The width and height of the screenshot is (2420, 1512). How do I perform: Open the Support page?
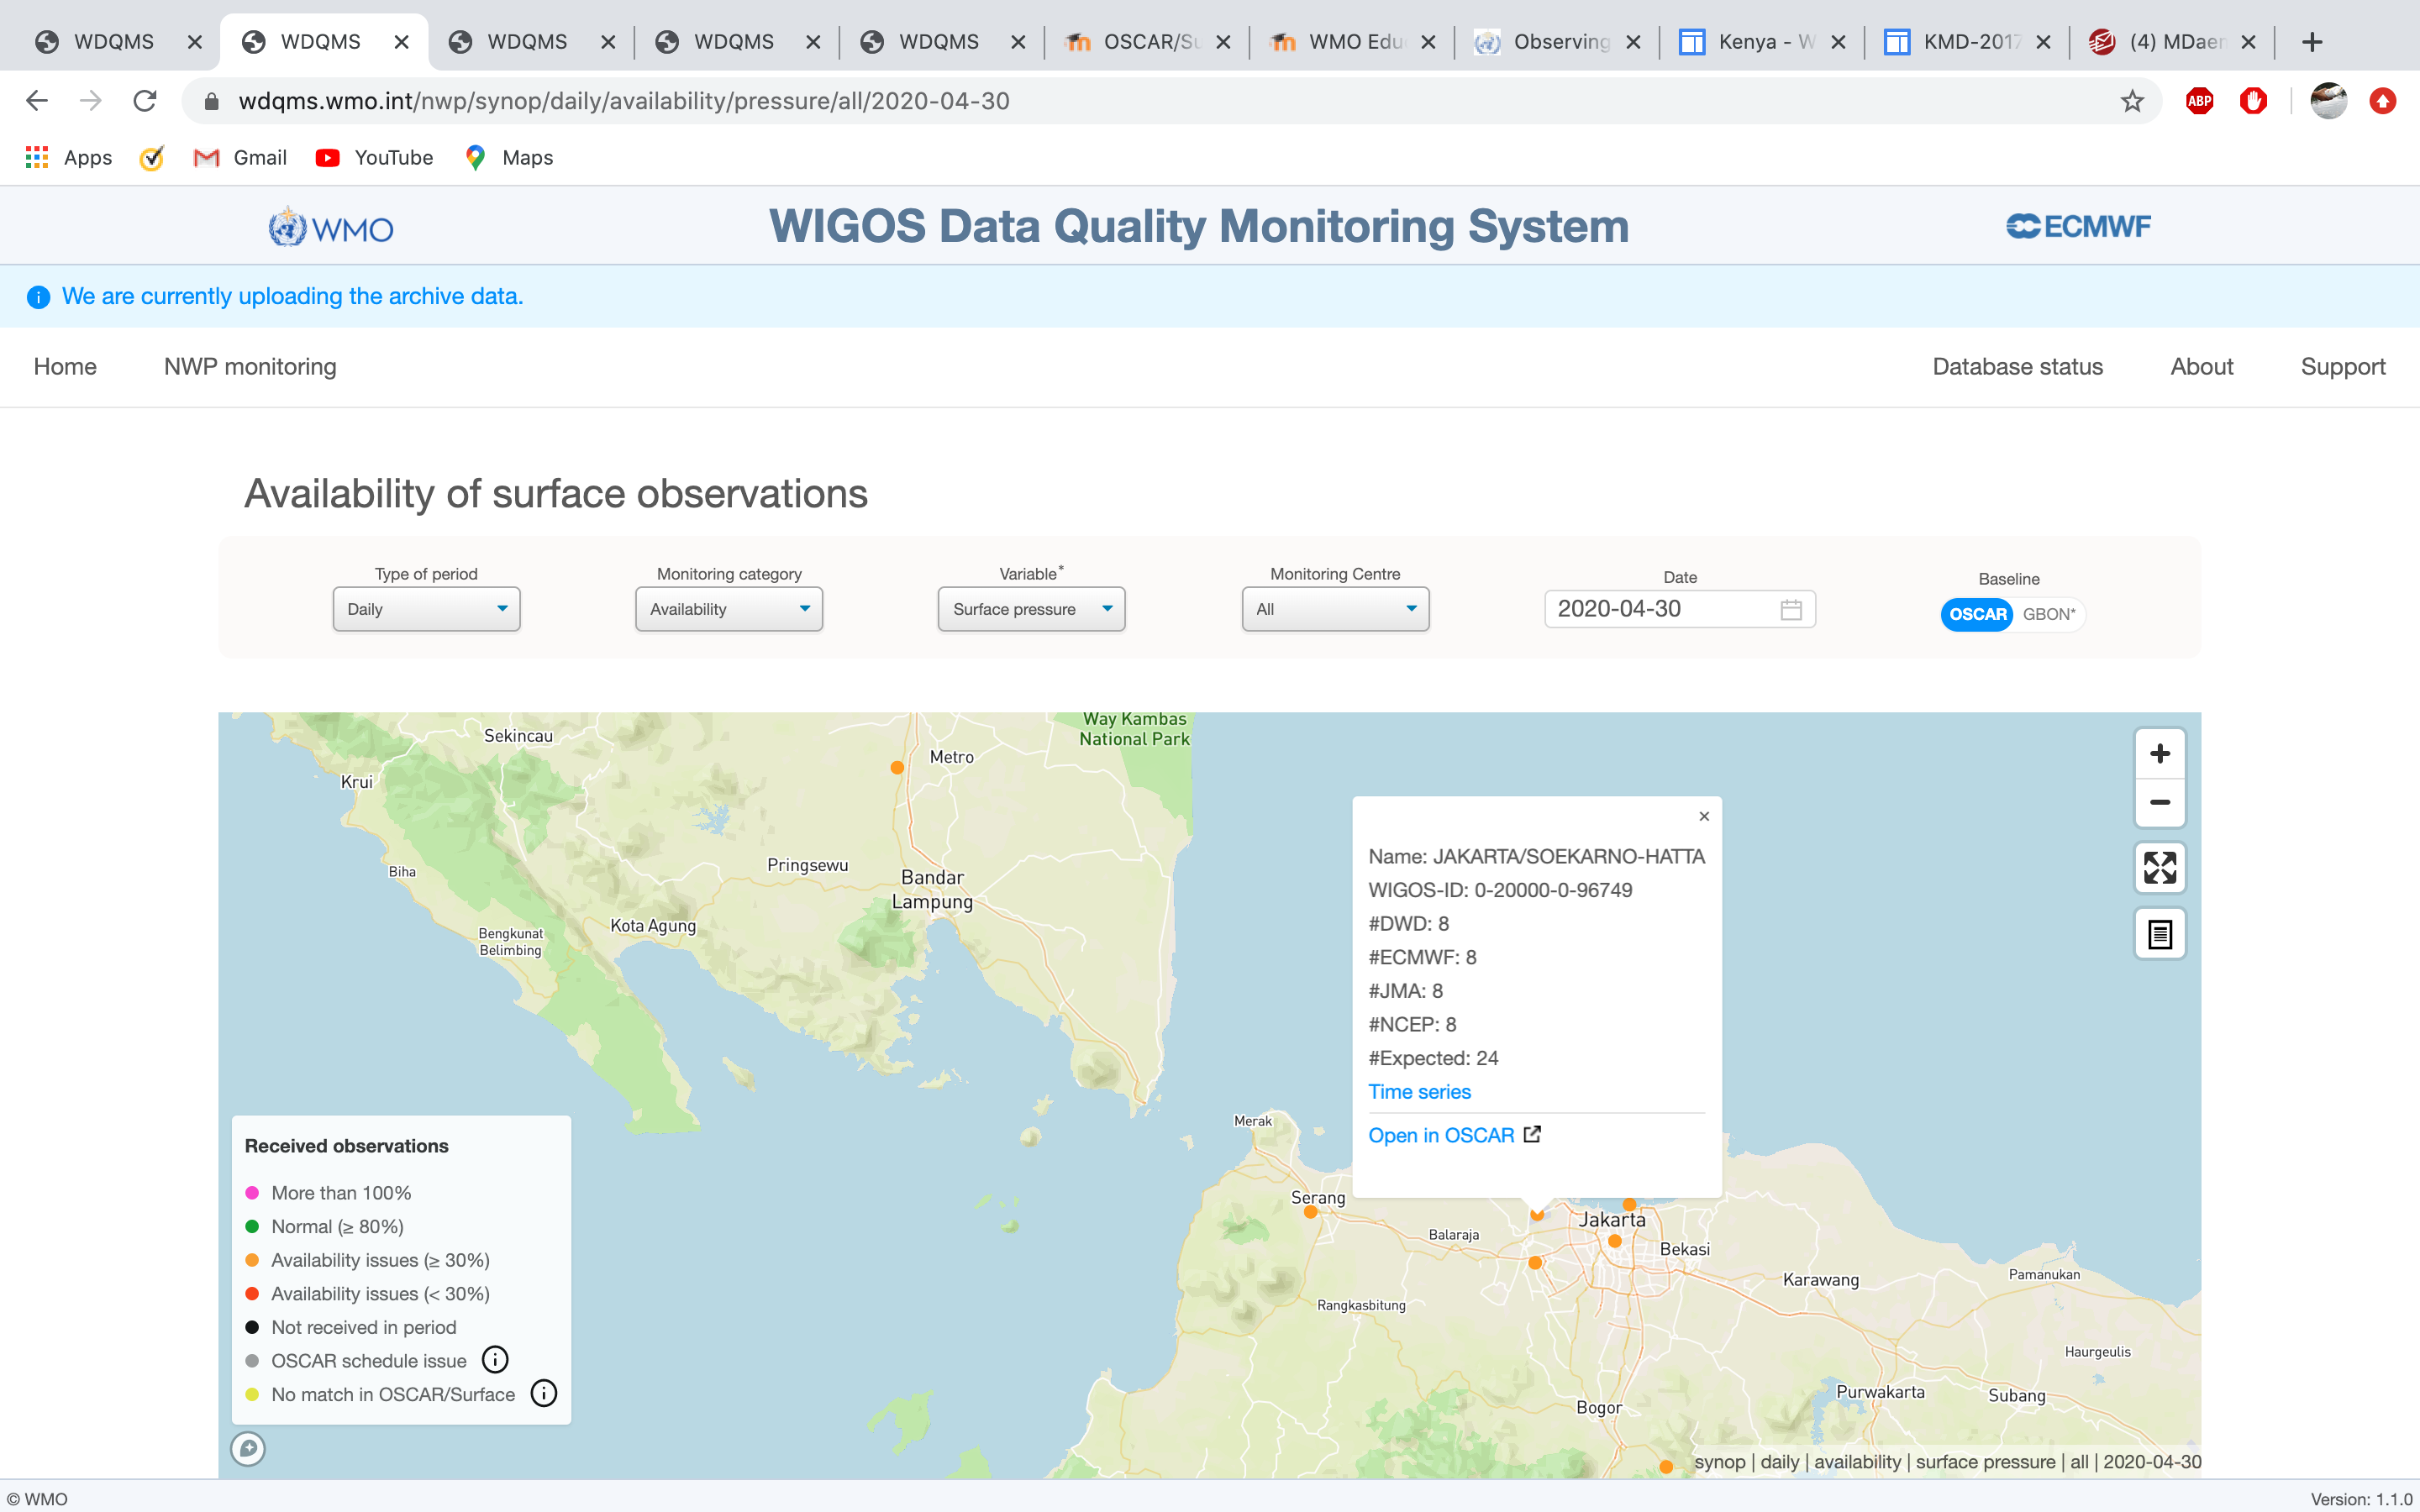pyautogui.click(x=2342, y=367)
